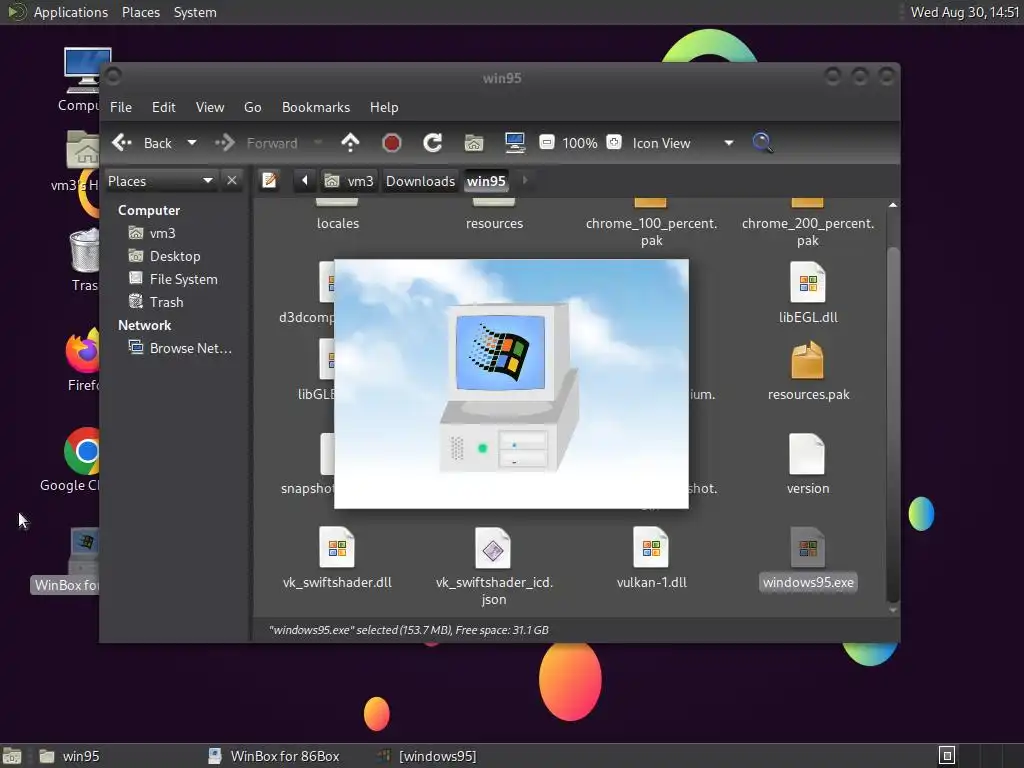Click the Windows 95 splash image
Screen dimensions: 1024x768
(x=511, y=383)
